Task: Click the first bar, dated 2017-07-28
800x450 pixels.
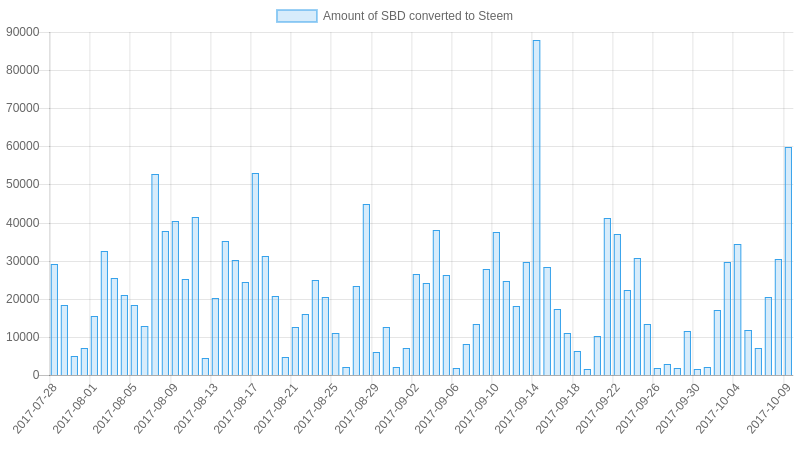Action: pyautogui.click(x=54, y=320)
